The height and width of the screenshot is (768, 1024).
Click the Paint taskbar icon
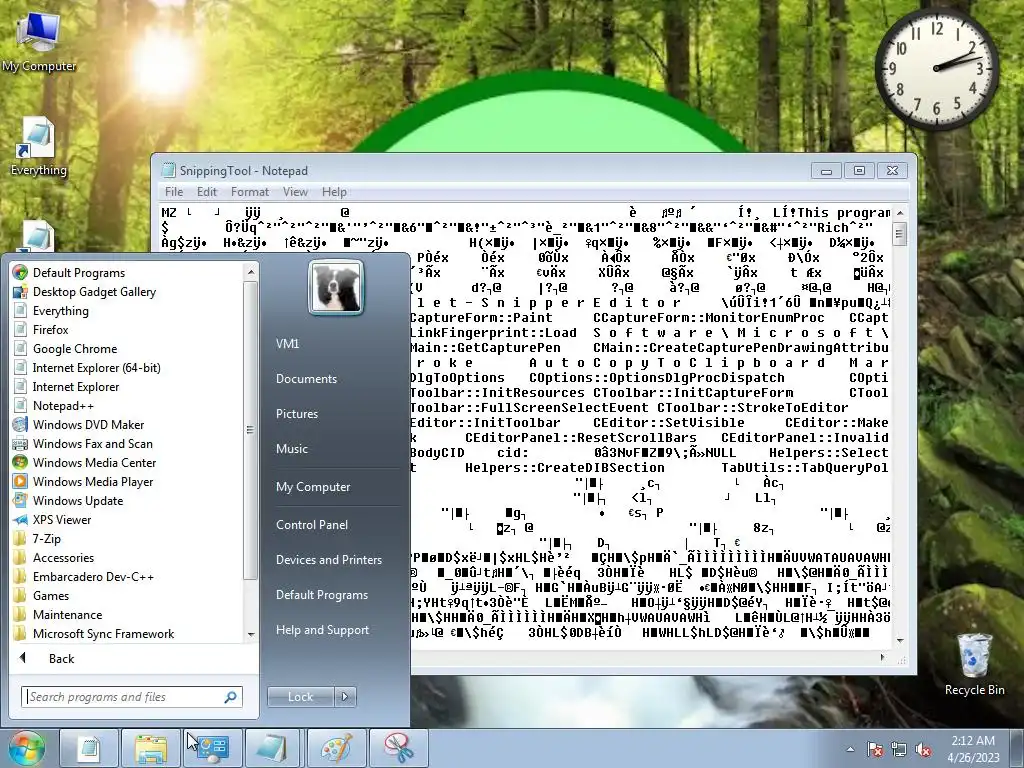pos(336,748)
